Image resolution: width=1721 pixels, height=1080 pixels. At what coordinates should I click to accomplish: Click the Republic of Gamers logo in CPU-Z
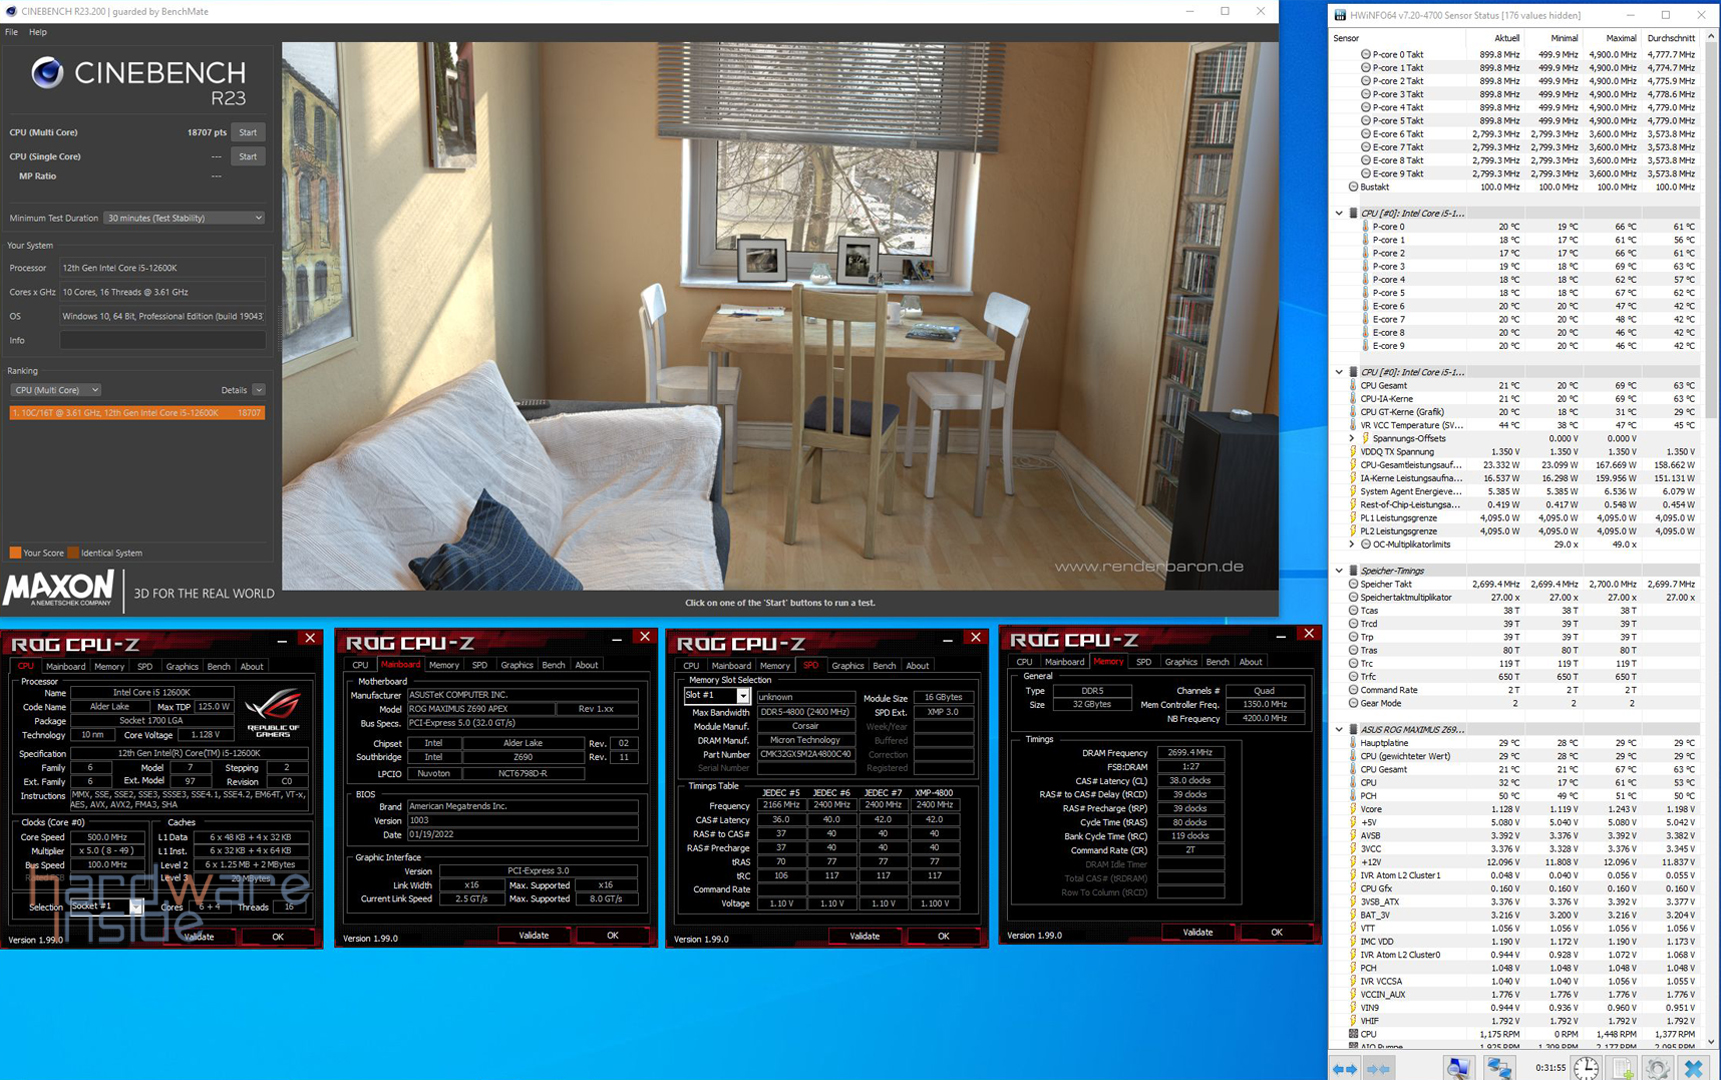(x=273, y=713)
